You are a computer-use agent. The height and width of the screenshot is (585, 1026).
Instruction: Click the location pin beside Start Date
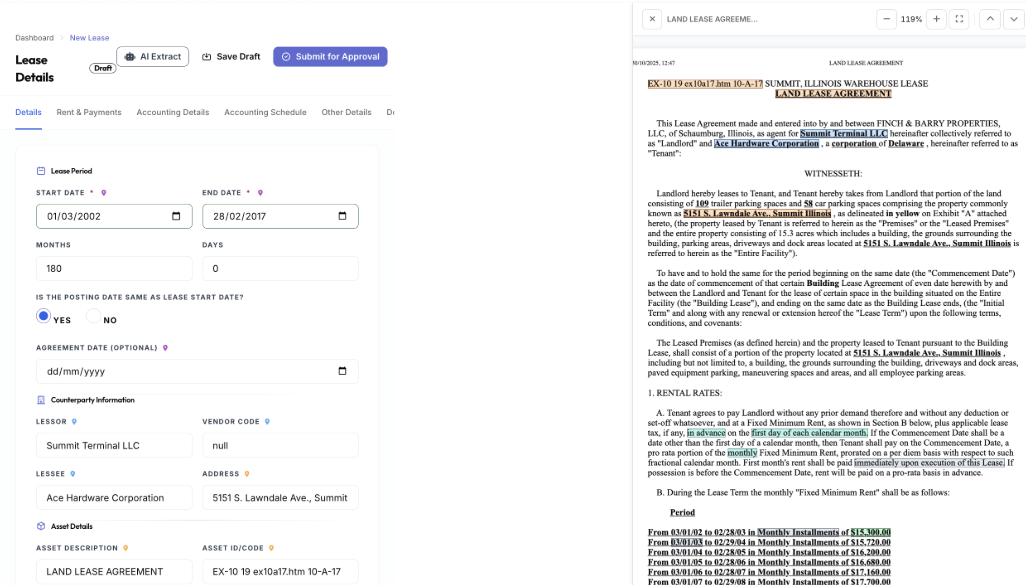[x=103, y=193]
